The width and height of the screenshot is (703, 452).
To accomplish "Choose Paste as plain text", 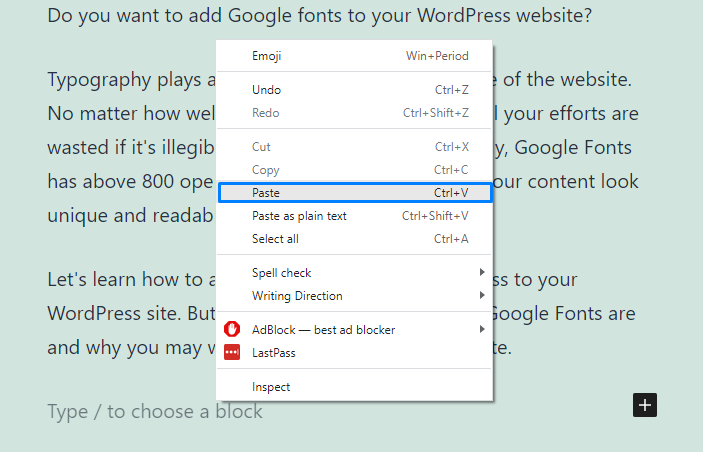I will coord(355,216).
